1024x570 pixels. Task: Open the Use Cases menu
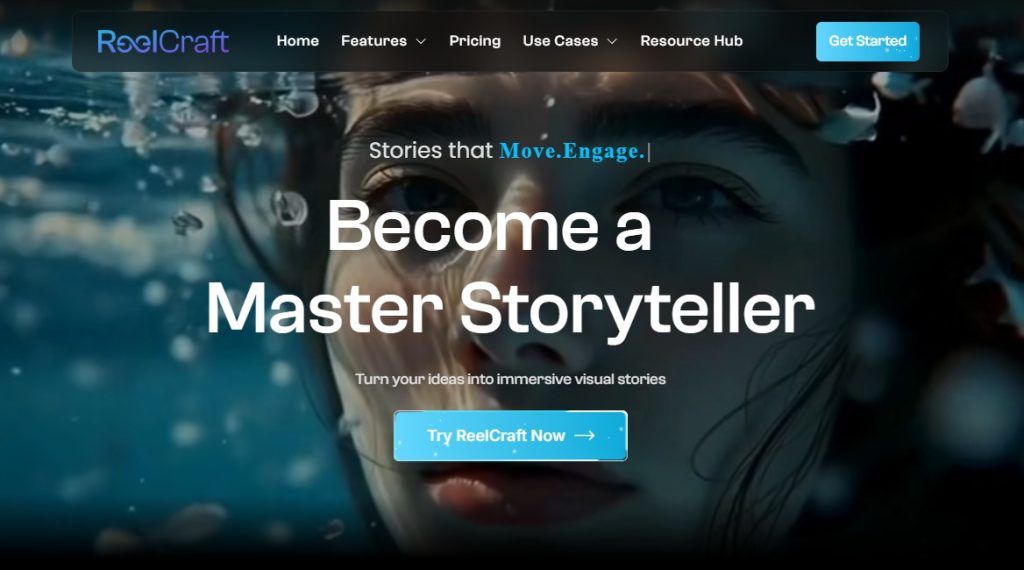[x=560, y=40]
